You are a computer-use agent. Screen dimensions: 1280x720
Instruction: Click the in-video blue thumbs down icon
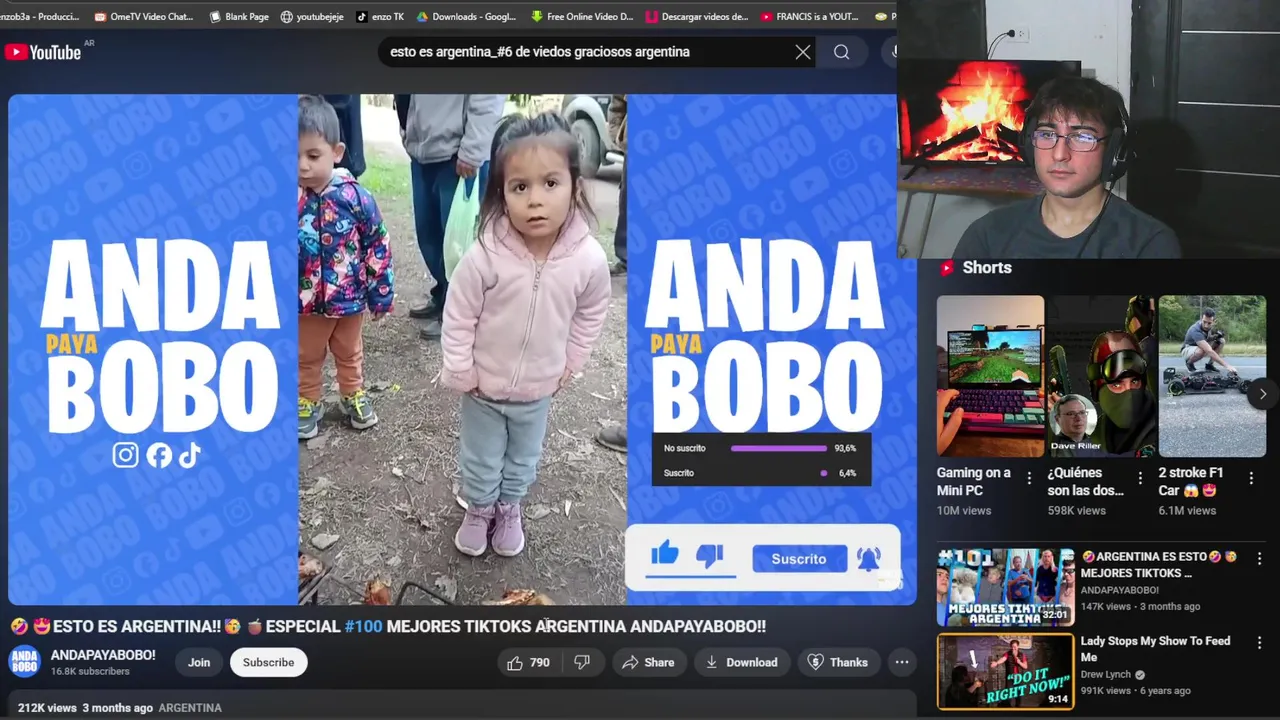[x=709, y=555]
